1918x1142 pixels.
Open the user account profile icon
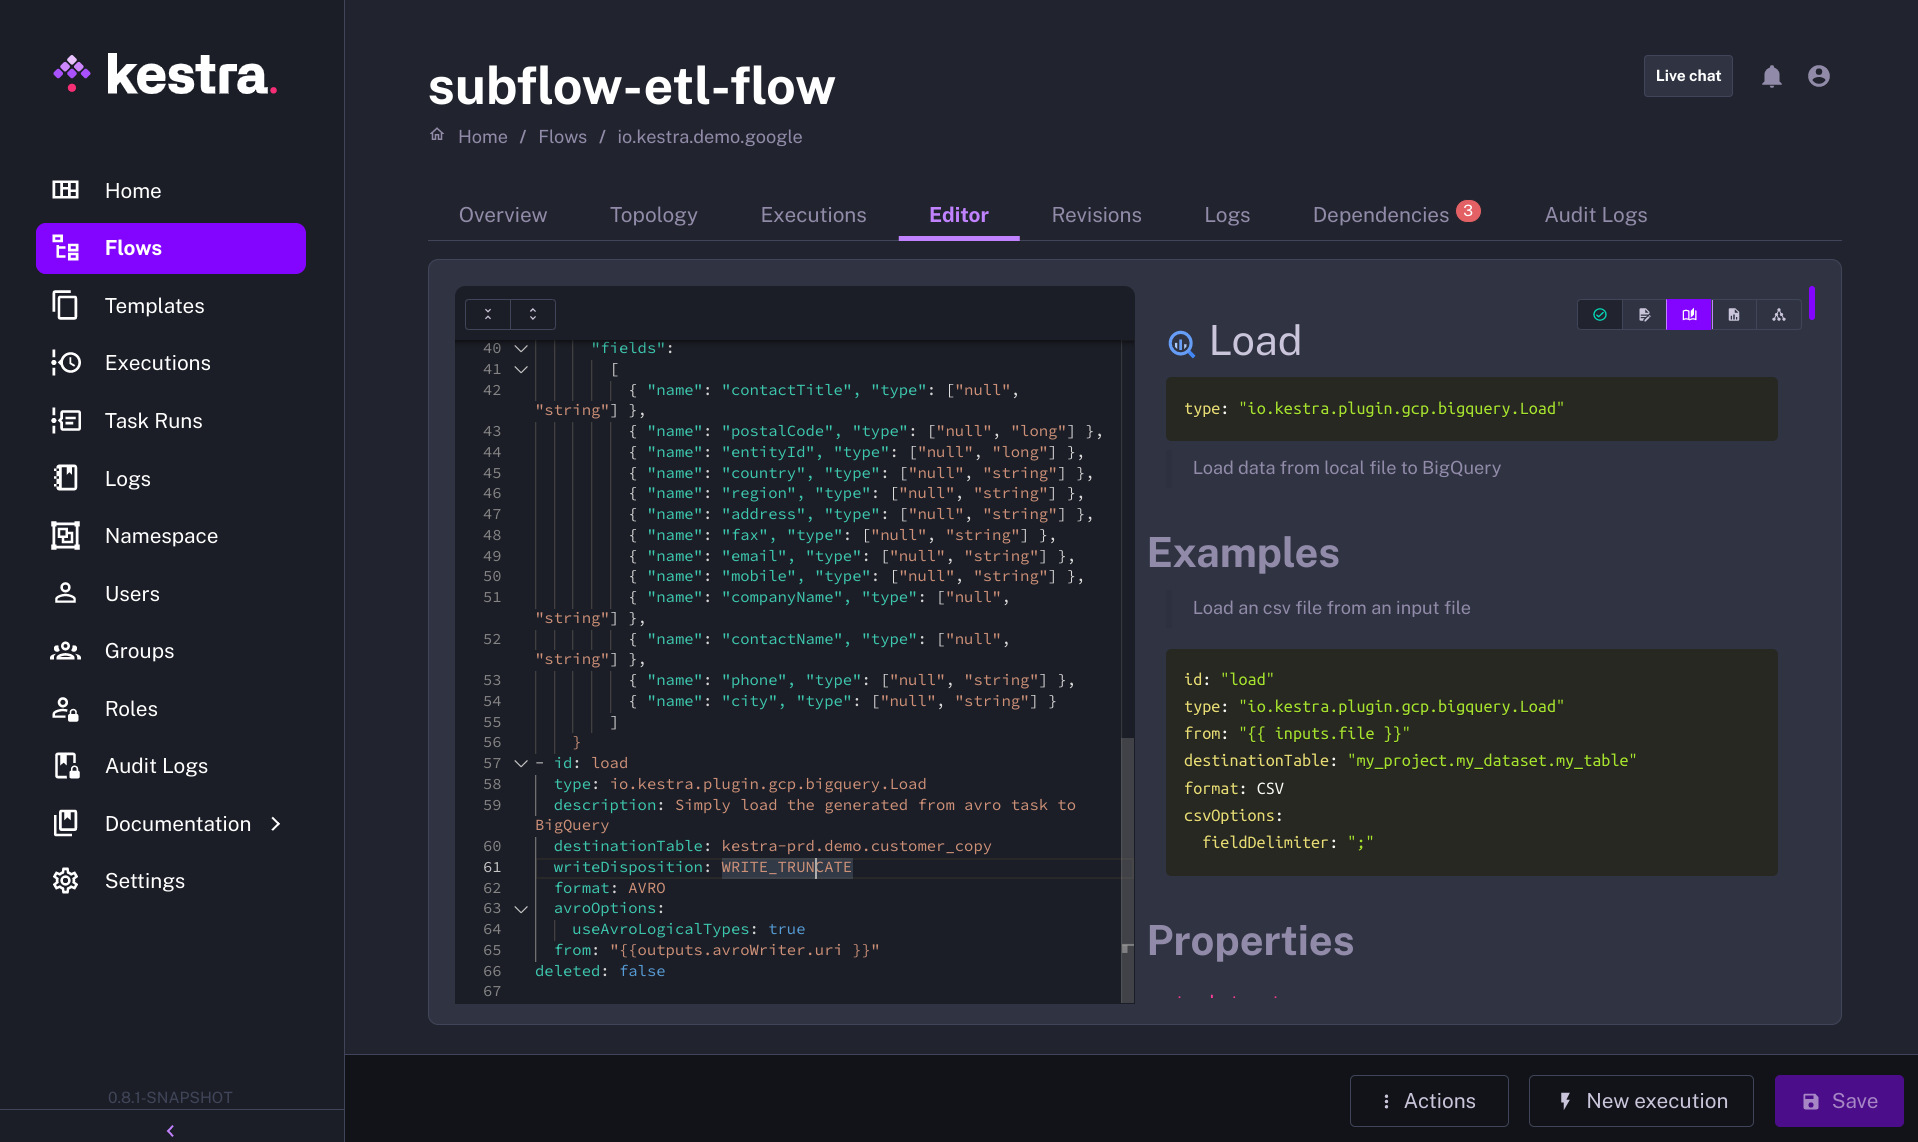point(1818,76)
